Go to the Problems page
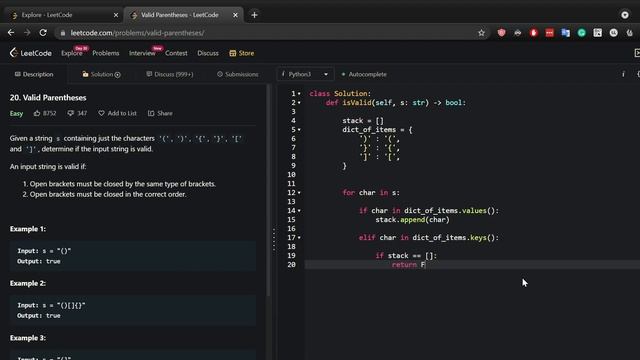Screen dimensions: 640x360 (x=106, y=53)
